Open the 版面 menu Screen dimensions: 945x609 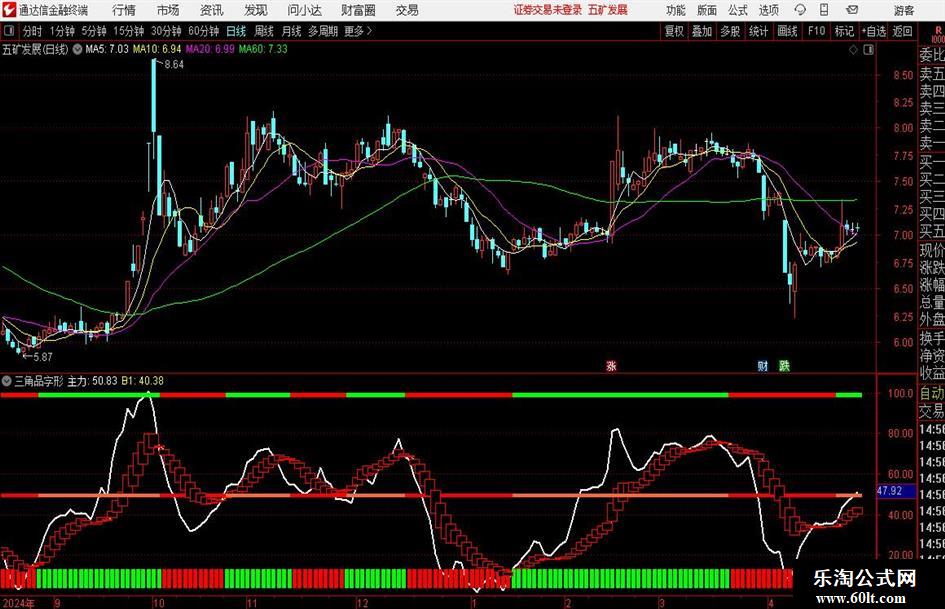(x=706, y=10)
